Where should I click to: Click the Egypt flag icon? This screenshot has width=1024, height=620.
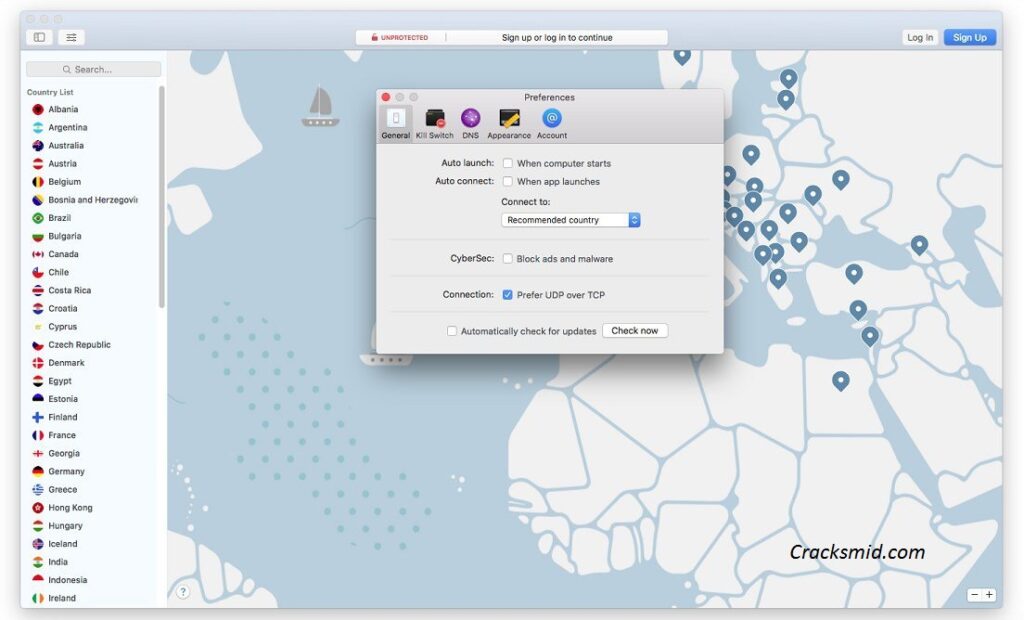pyautogui.click(x=38, y=381)
